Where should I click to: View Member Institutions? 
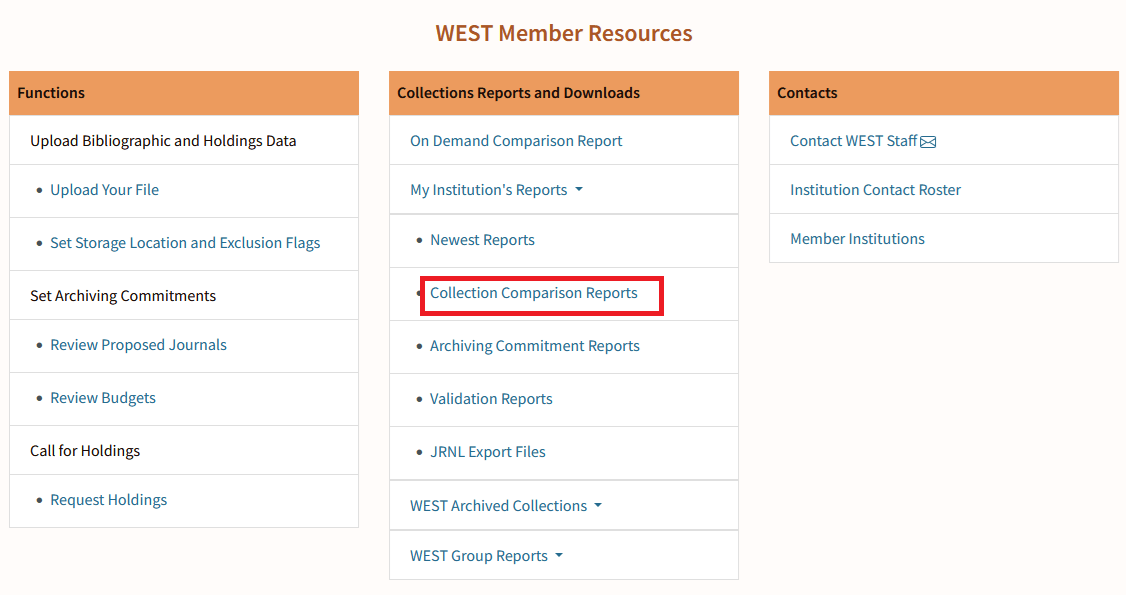click(857, 238)
